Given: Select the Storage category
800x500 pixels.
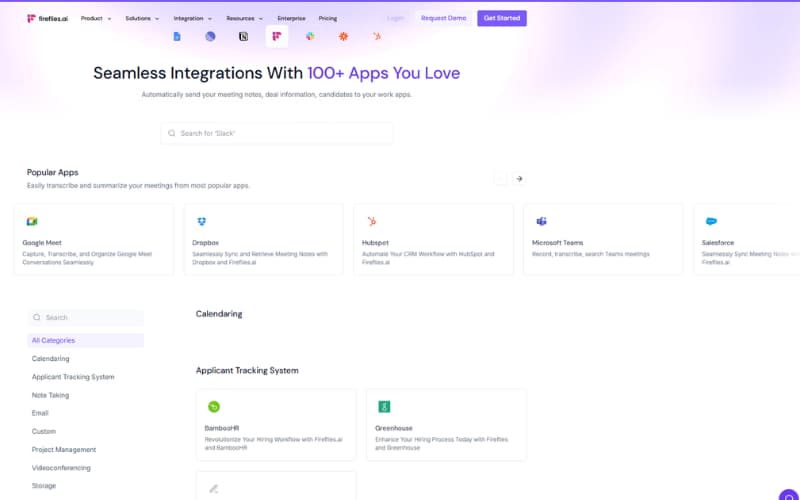Looking at the screenshot, I should (x=44, y=486).
